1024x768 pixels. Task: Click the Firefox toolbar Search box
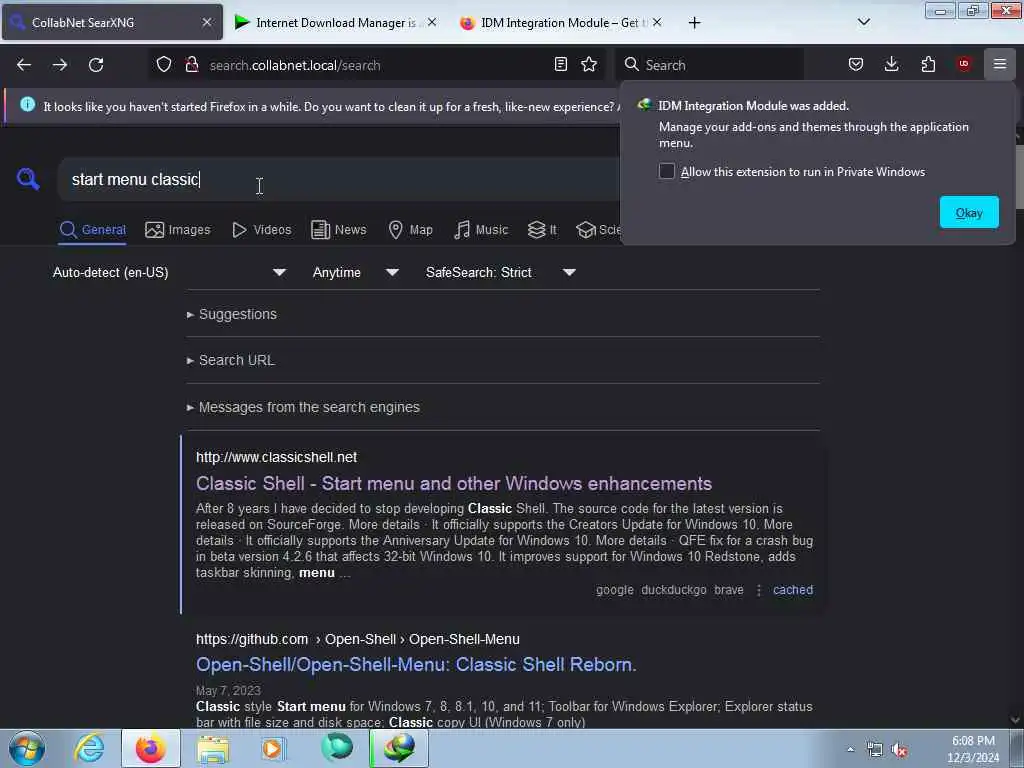tap(710, 65)
